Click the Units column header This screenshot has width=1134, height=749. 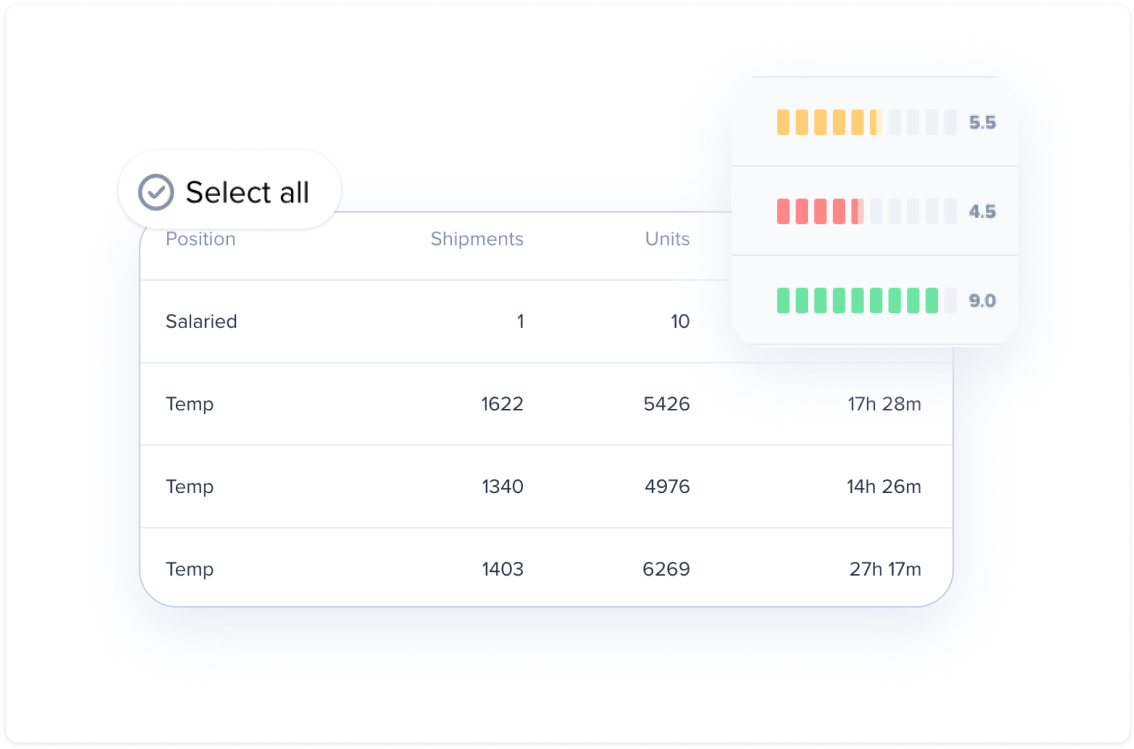point(667,239)
